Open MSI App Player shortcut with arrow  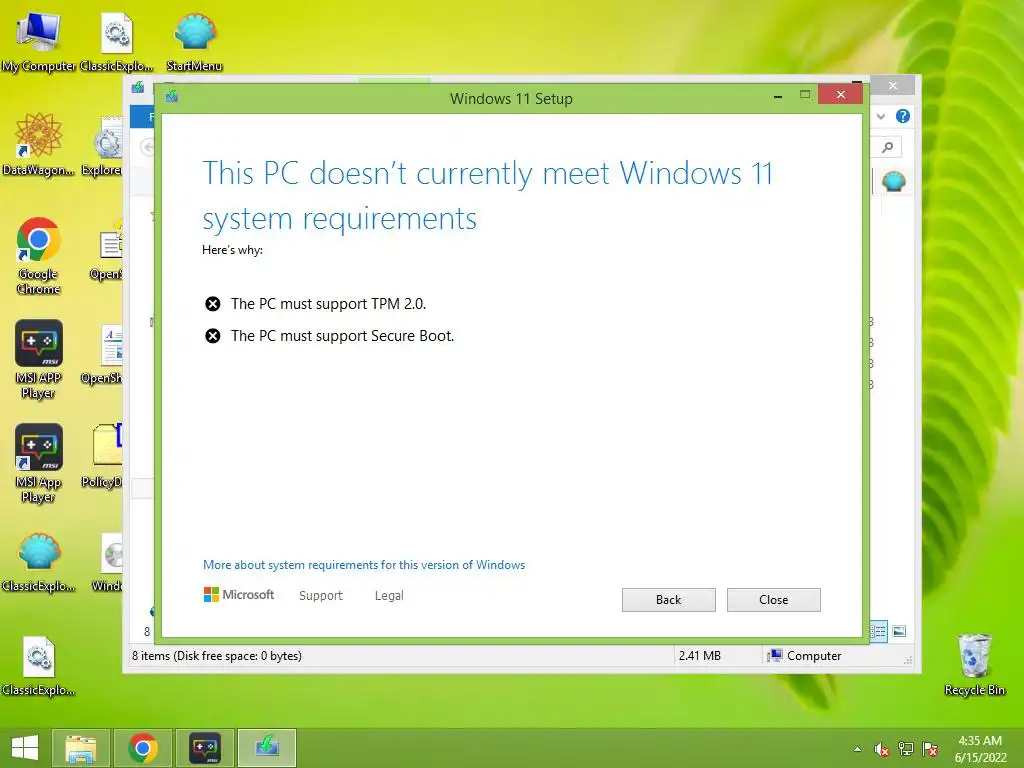click(38, 463)
